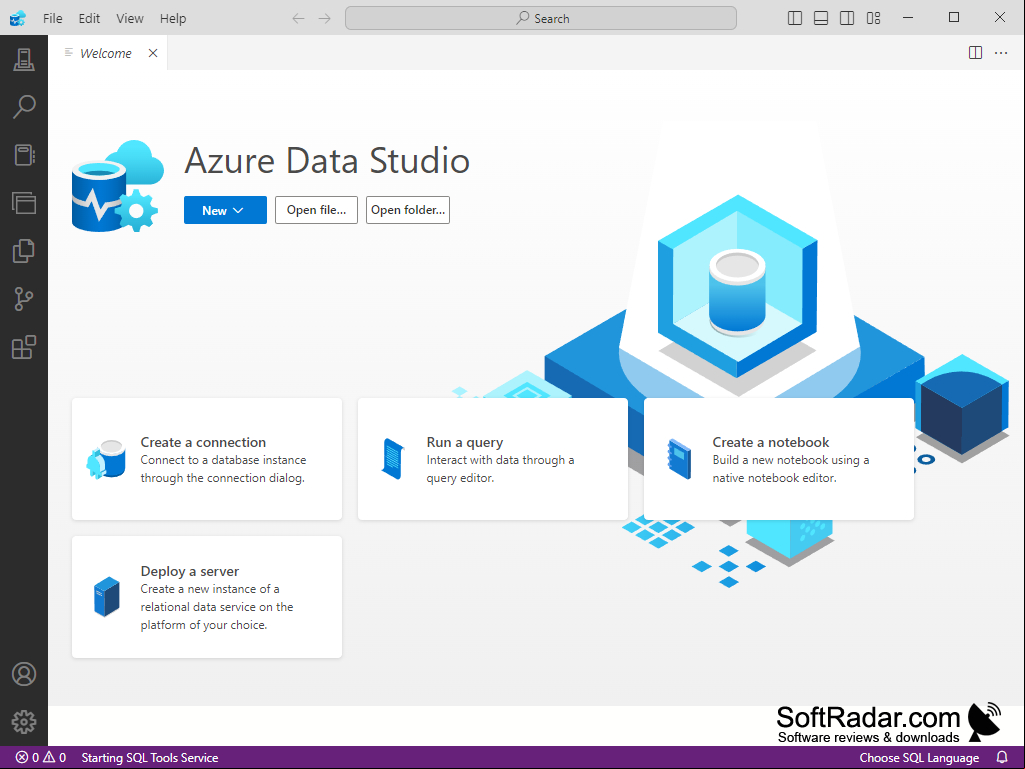Click the Open file... button
This screenshot has width=1025, height=769.
coord(316,210)
